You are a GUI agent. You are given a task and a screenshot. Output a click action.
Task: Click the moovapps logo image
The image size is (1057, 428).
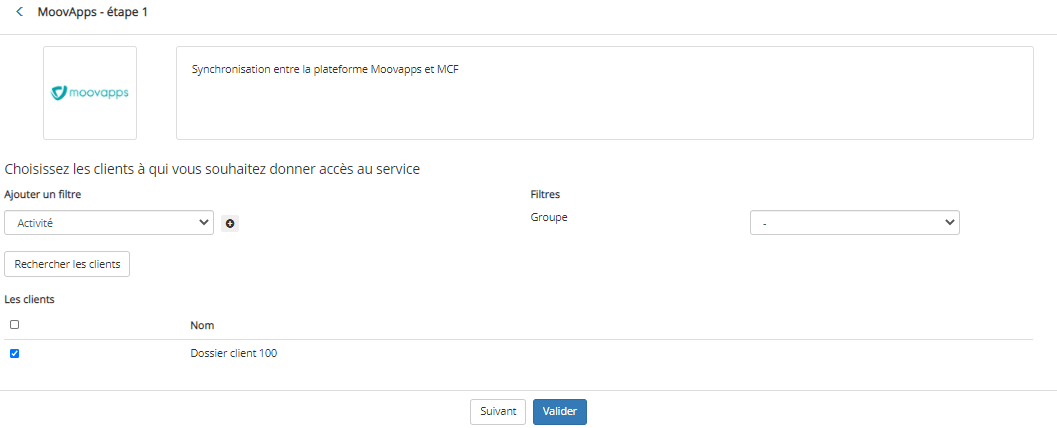90,93
